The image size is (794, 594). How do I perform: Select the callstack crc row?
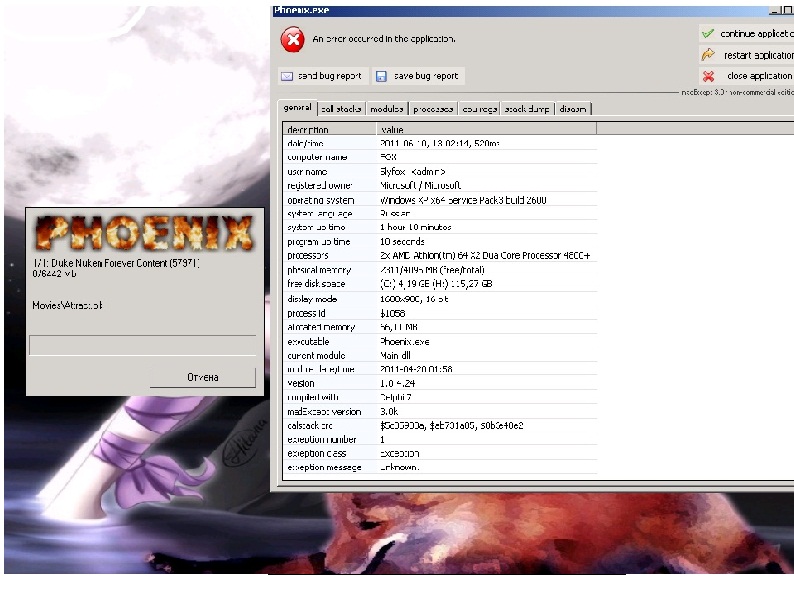[440, 426]
